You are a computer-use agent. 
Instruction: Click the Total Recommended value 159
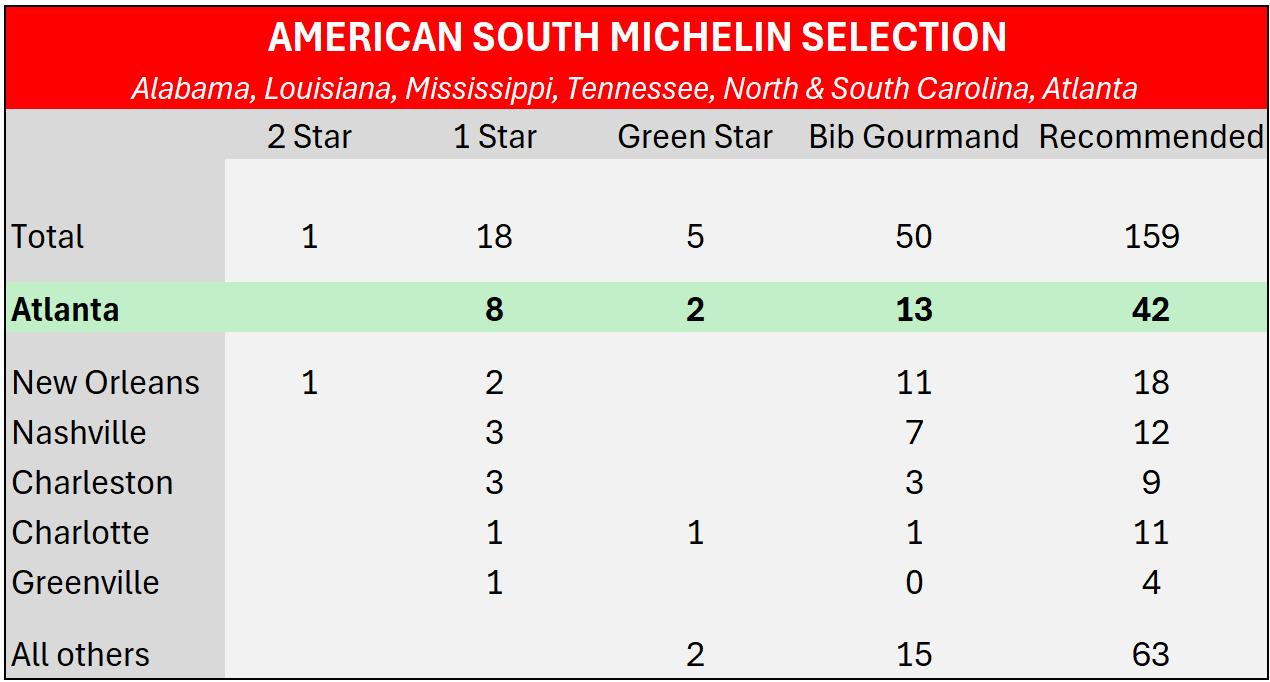coord(1151,237)
